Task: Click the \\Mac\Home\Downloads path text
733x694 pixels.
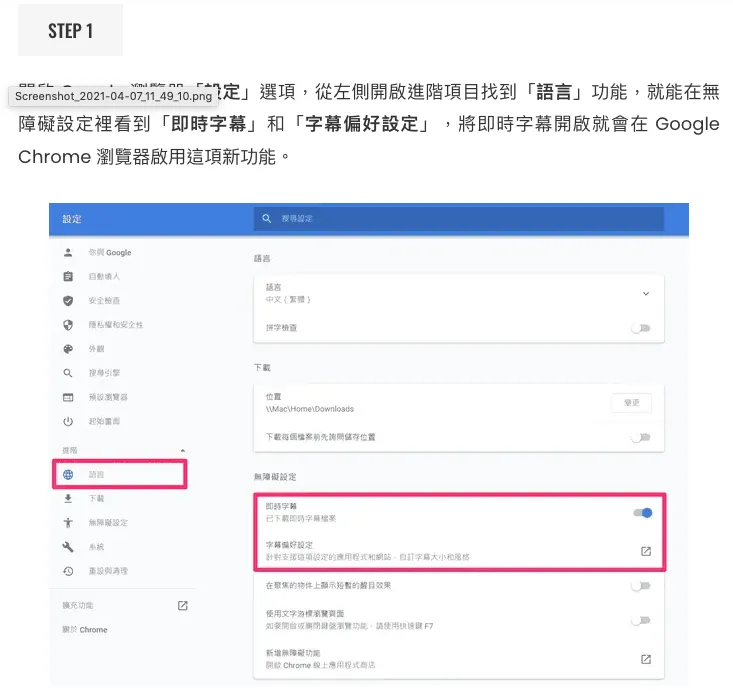Action: [309, 409]
